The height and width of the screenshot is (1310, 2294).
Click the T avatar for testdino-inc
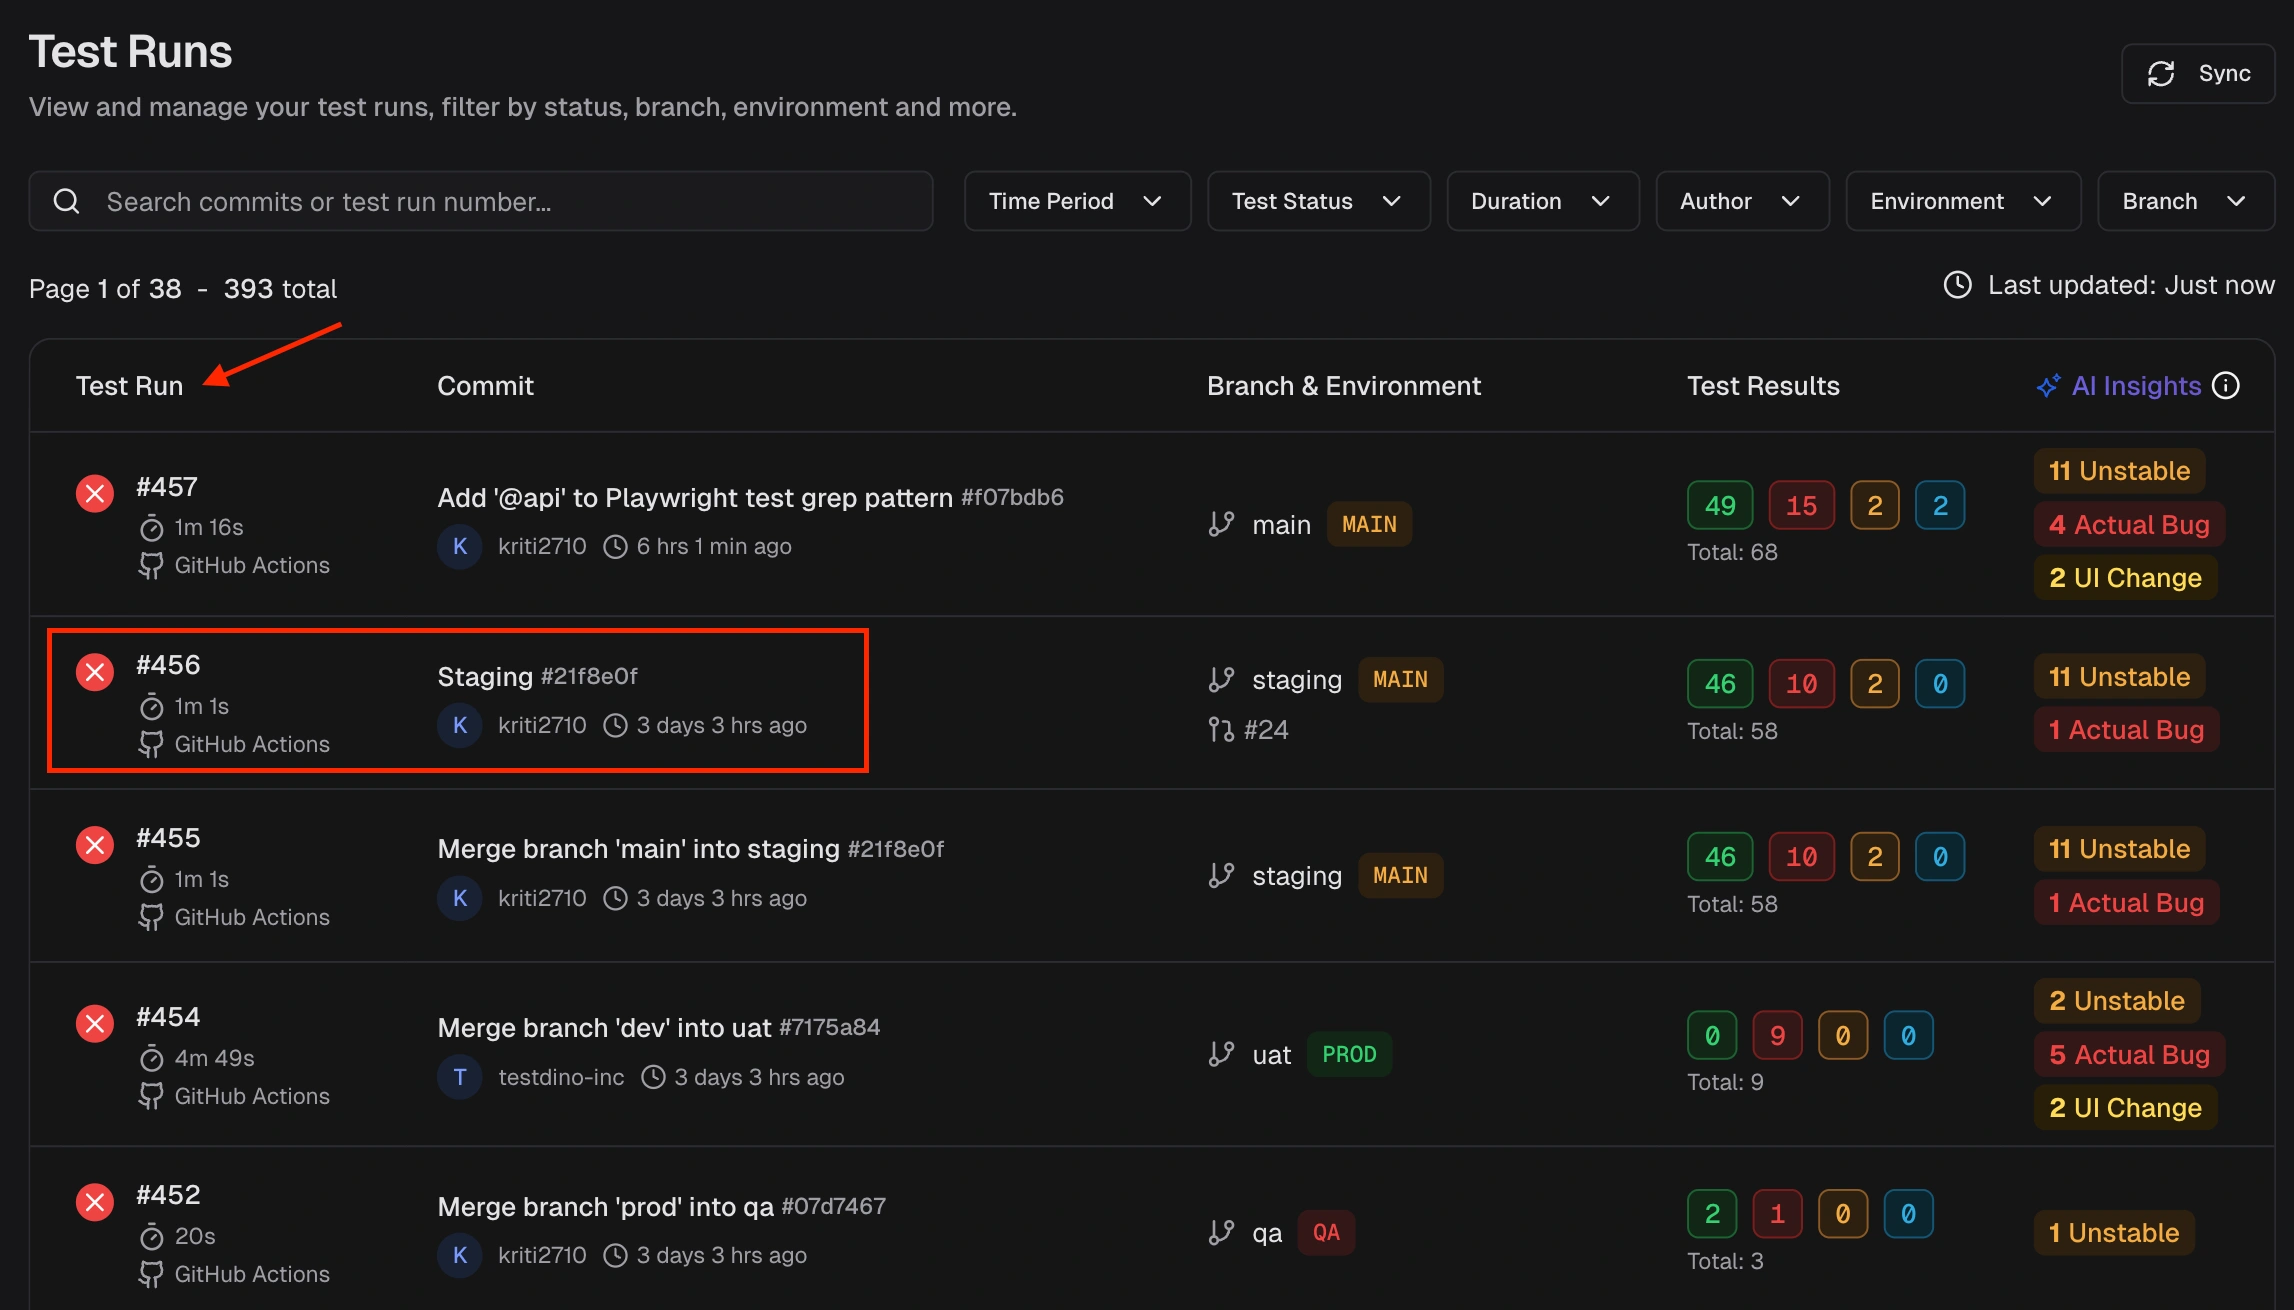point(460,1077)
